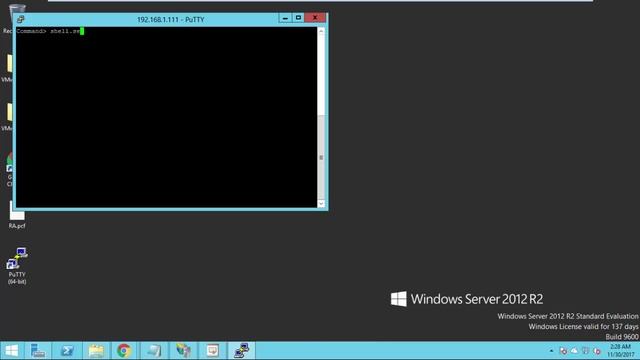The width and height of the screenshot is (640, 360).
Task: Open the taskbar clock showing 2:28 AM
Action: click(620, 351)
